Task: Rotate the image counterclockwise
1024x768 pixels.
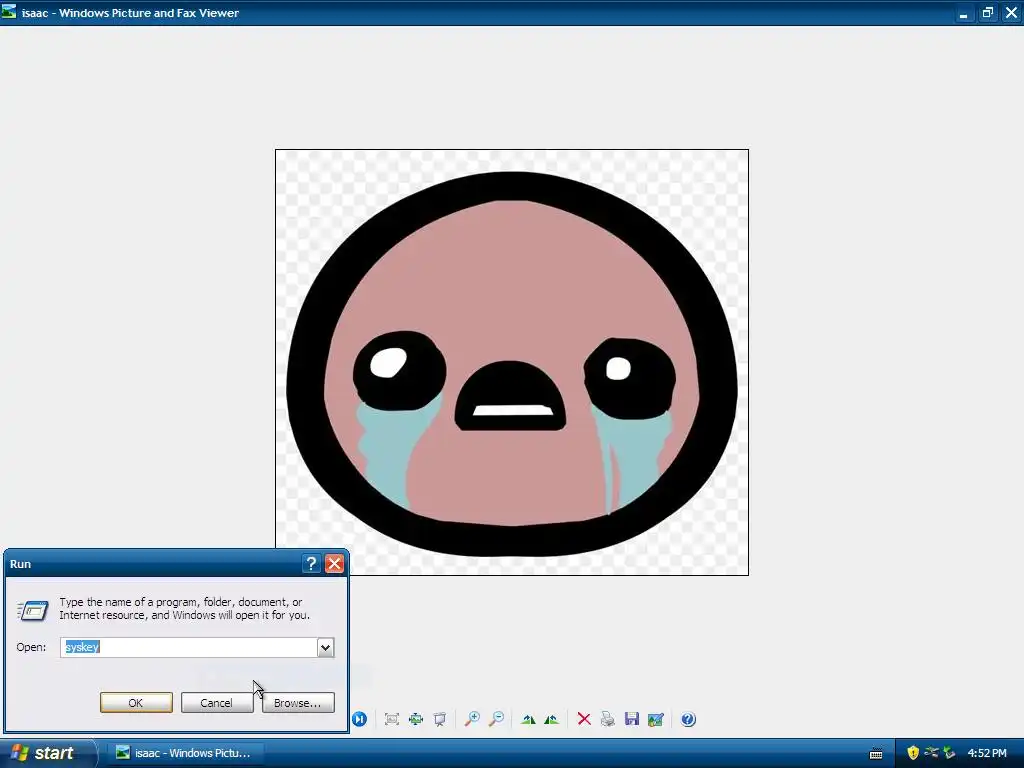Action: pos(552,719)
